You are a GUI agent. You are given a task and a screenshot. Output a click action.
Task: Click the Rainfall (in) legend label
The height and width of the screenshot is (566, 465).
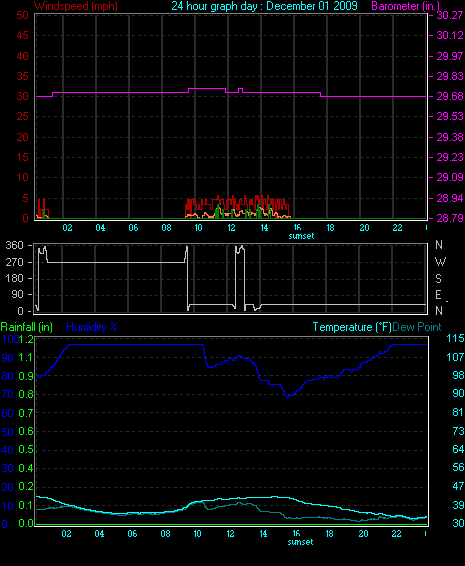[27, 327]
